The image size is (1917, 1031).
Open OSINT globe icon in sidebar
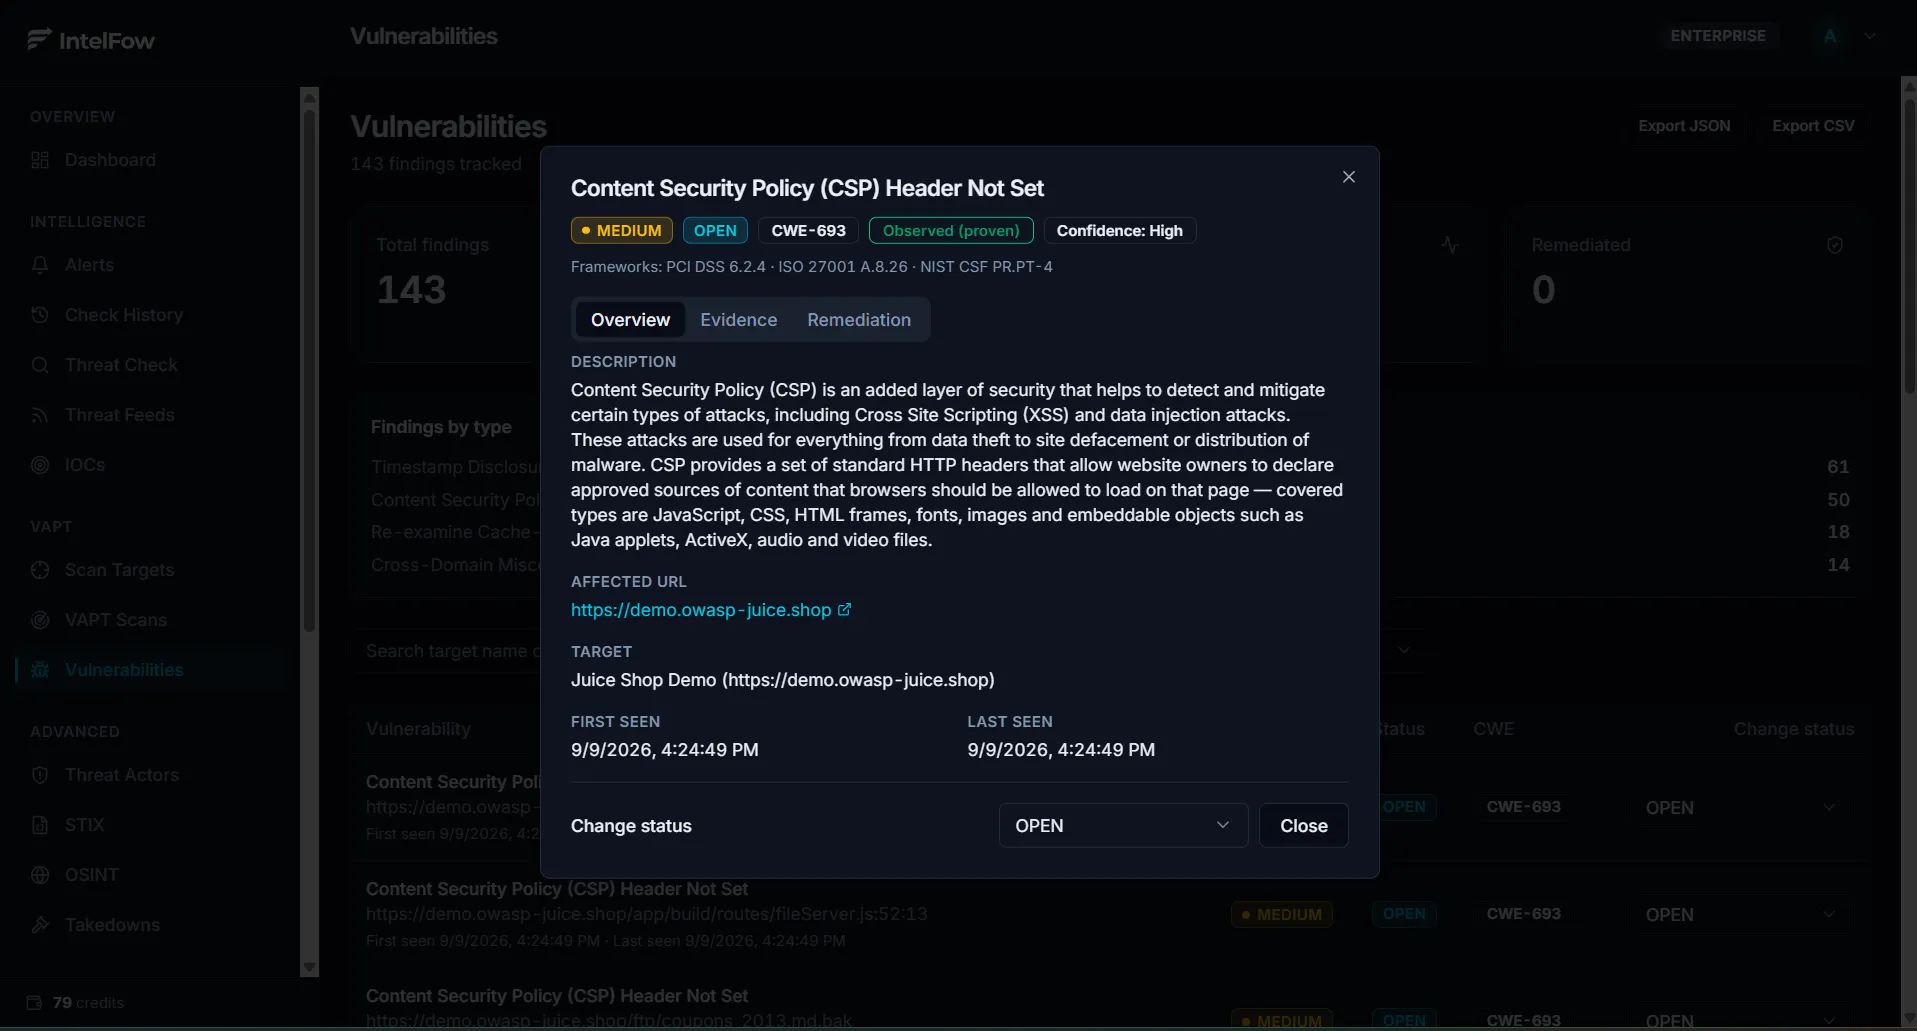pos(40,875)
